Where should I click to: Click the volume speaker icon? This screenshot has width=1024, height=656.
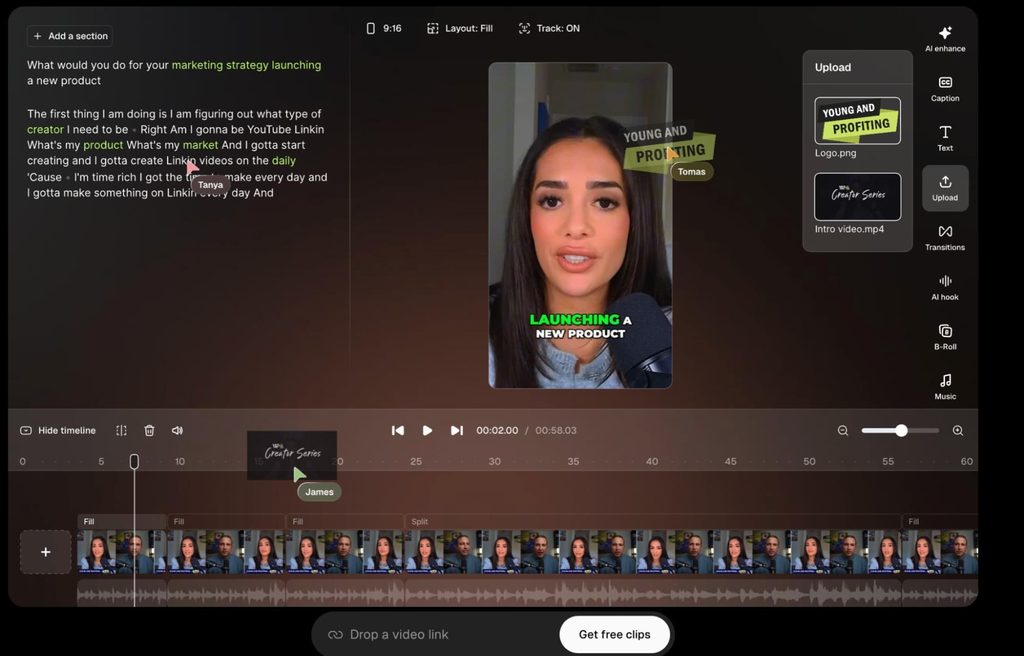(x=177, y=431)
